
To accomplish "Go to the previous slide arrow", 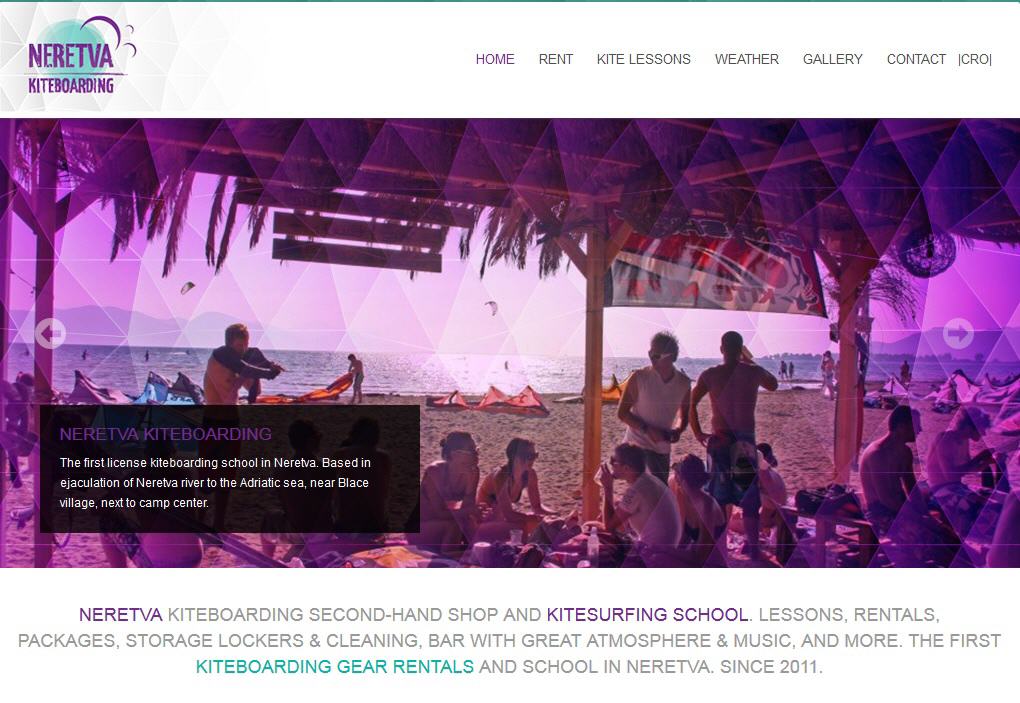I will [x=50, y=334].
